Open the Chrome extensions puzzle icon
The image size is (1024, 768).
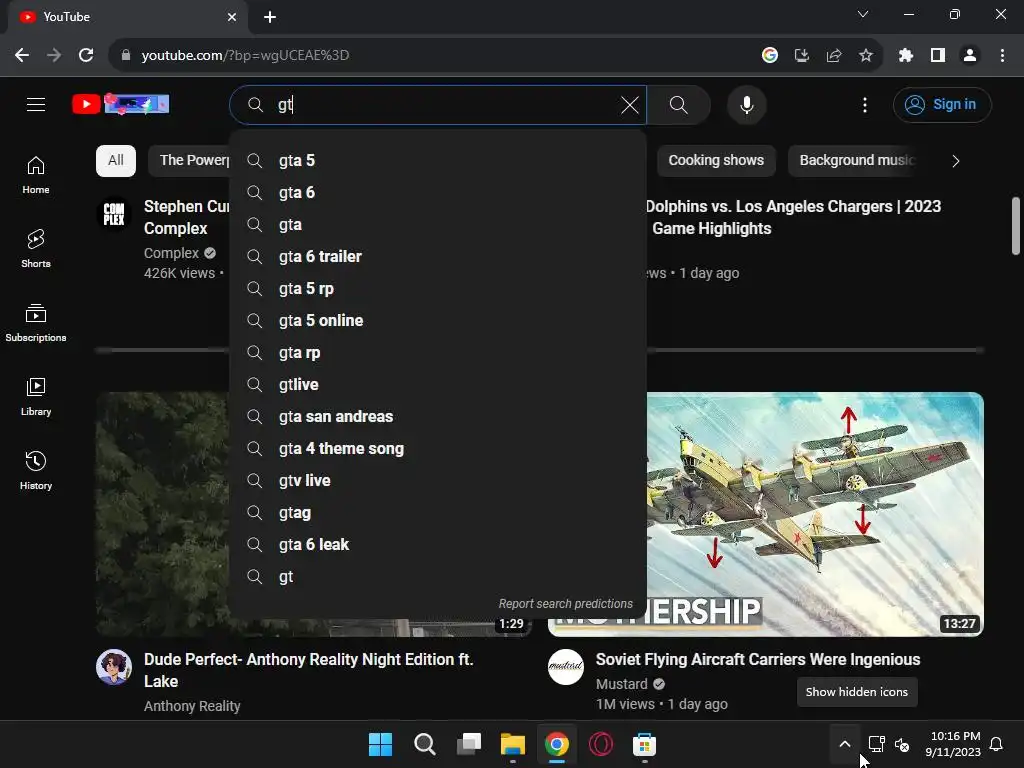click(906, 56)
